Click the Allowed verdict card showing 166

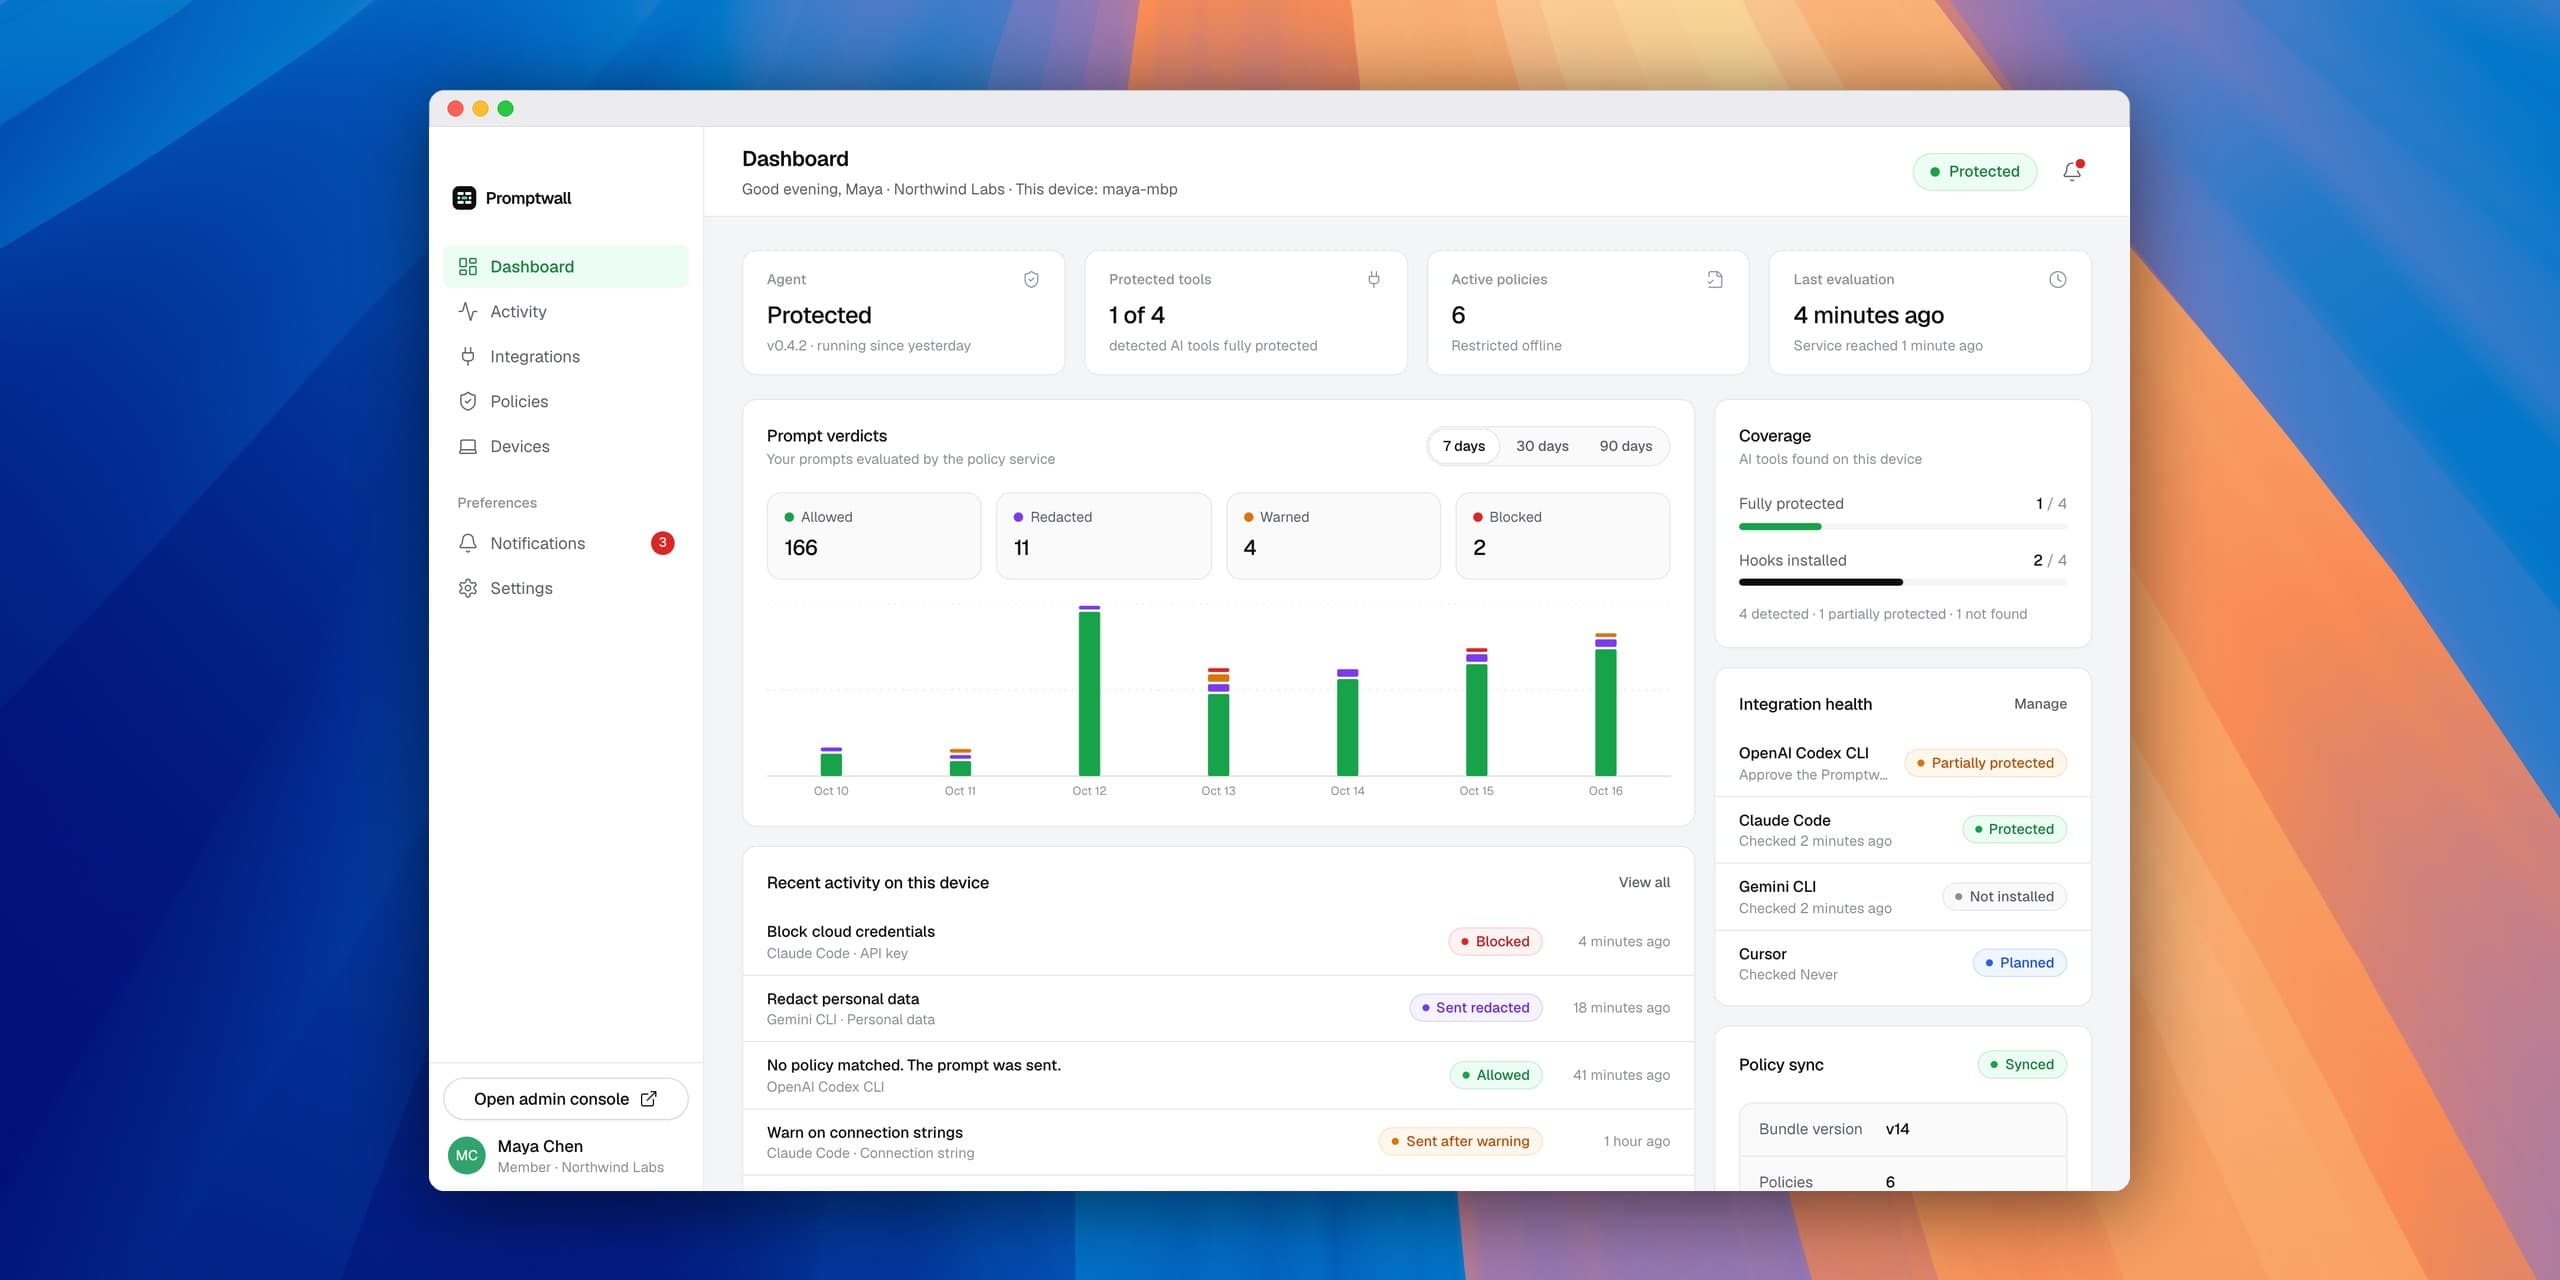pyautogui.click(x=874, y=535)
